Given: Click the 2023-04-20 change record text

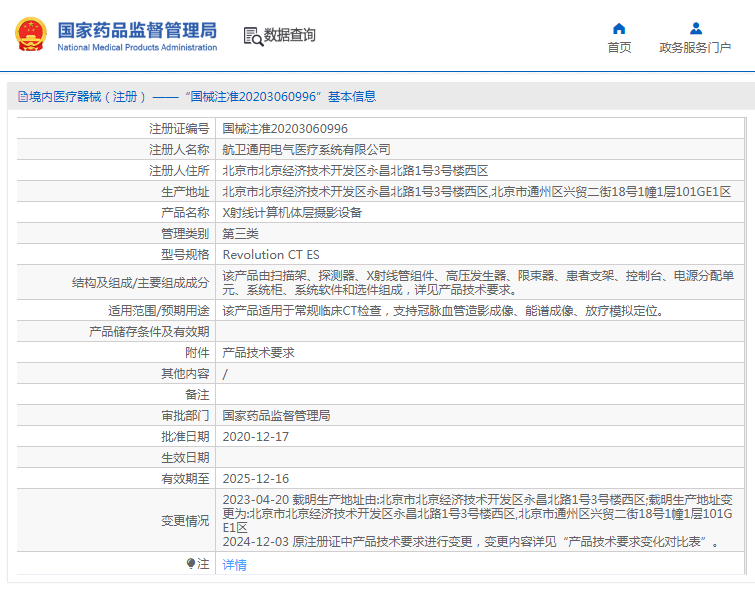Looking at the screenshot, I should coord(478,513).
